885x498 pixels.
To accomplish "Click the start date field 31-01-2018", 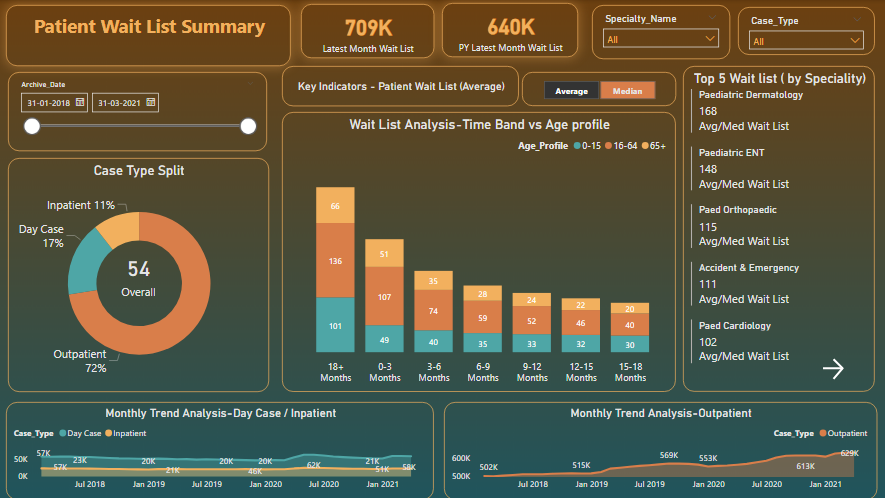I will click(x=47, y=102).
